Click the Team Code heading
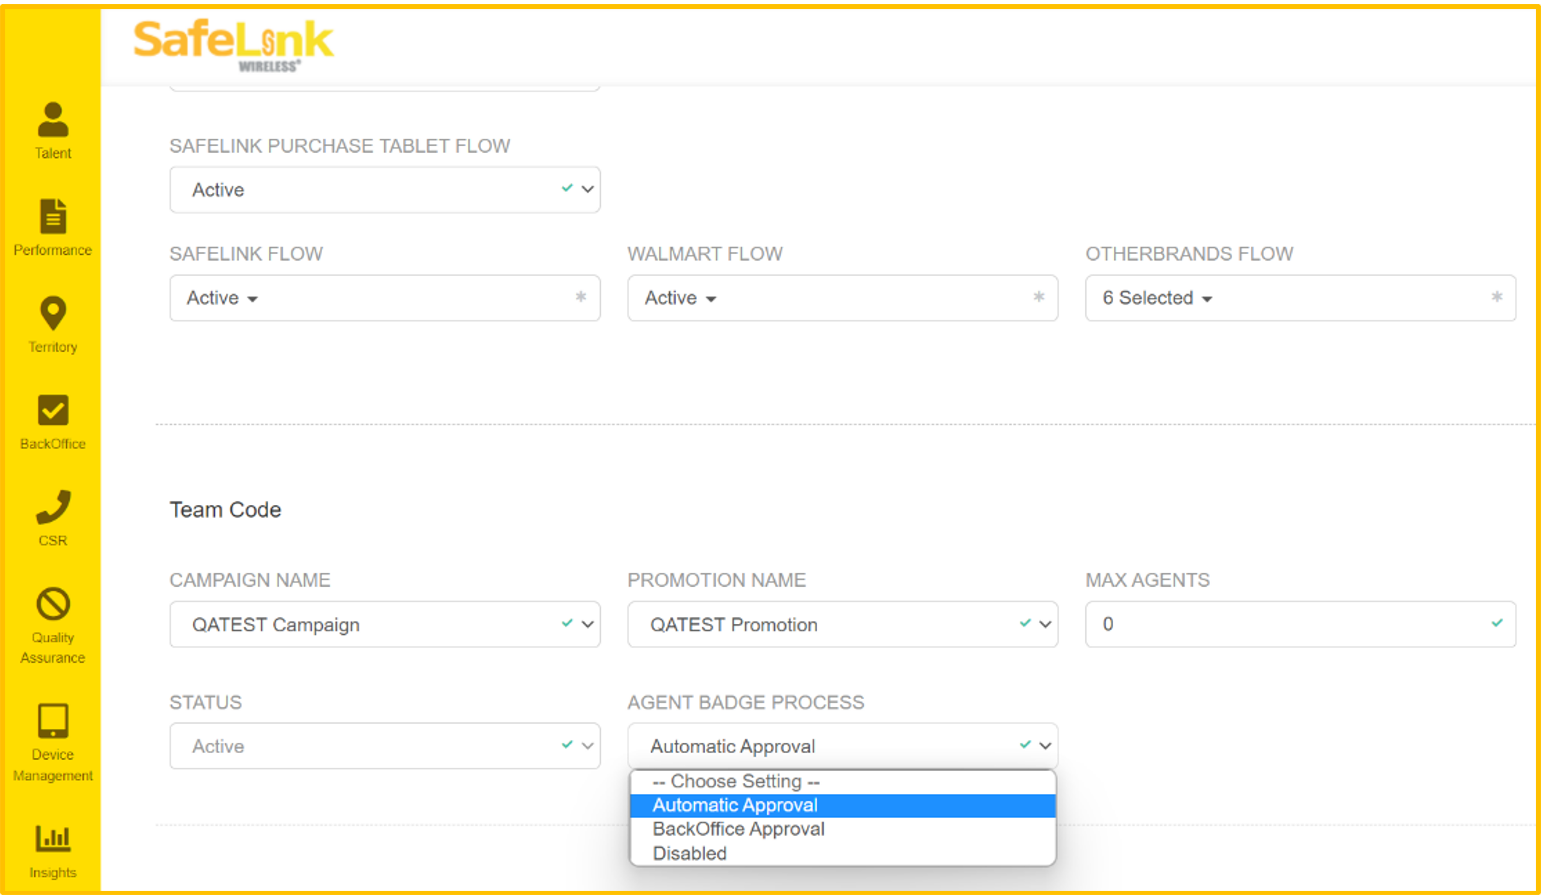 226,510
